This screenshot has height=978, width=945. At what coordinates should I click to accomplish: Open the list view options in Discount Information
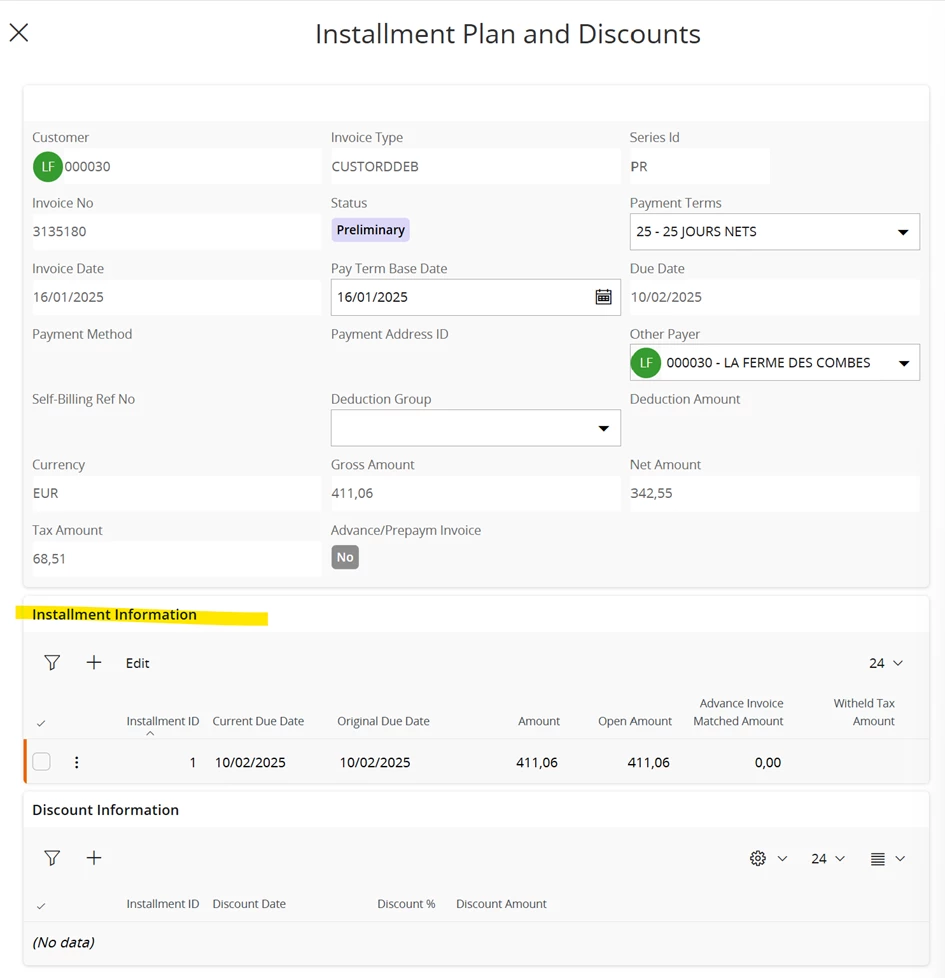point(878,859)
